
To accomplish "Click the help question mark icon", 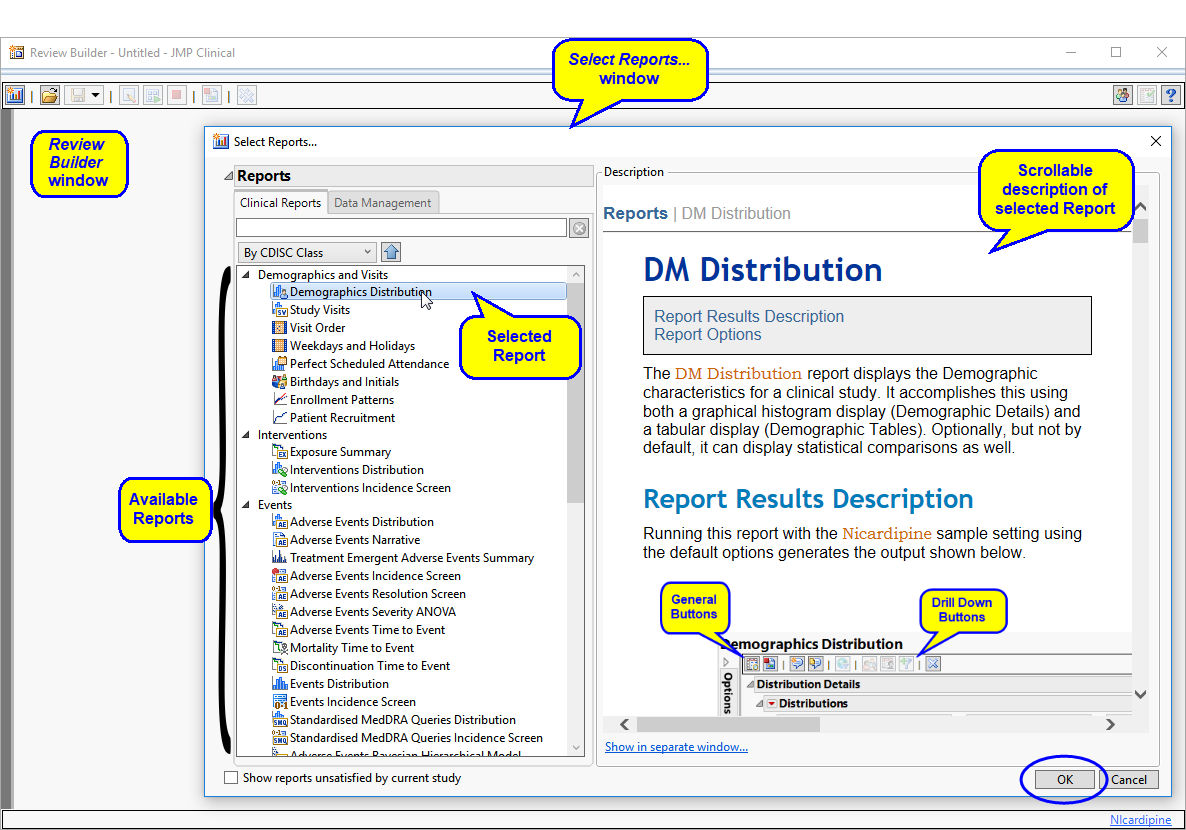I will pyautogui.click(x=1170, y=95).
